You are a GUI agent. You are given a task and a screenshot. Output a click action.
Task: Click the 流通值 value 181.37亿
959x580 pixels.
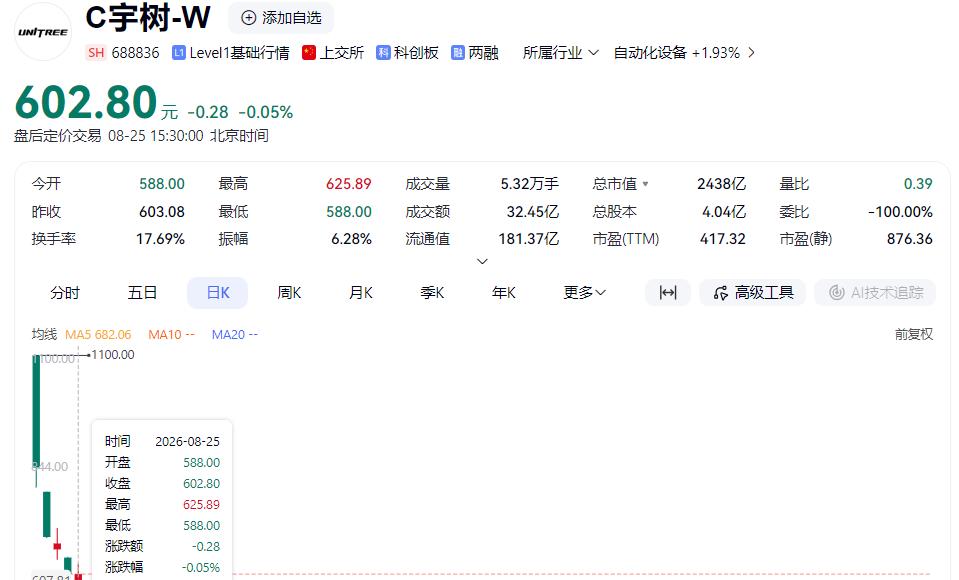coord(528,239)
